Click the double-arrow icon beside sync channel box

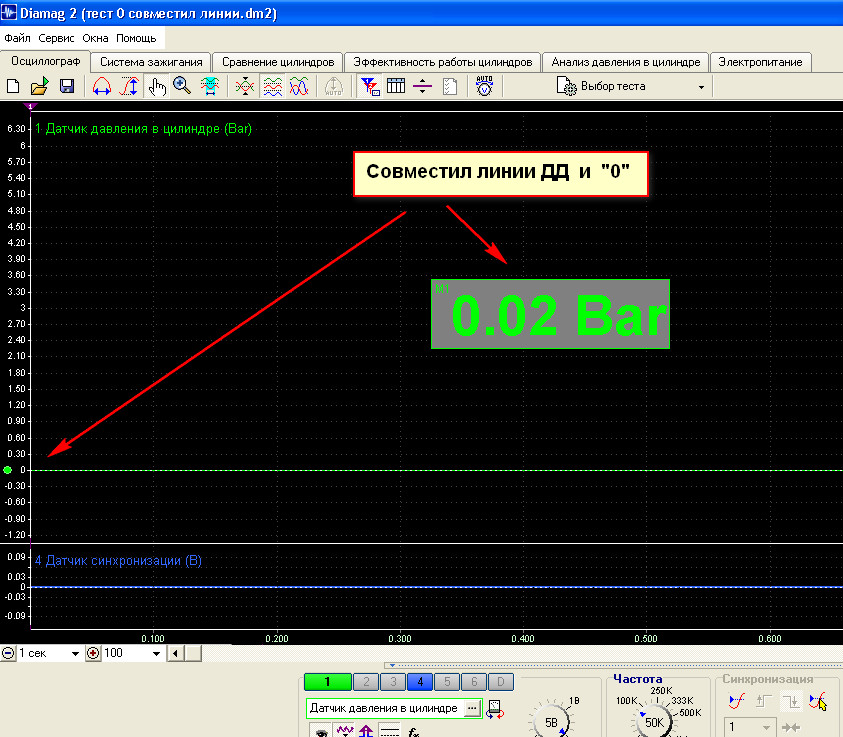(791, 727)
